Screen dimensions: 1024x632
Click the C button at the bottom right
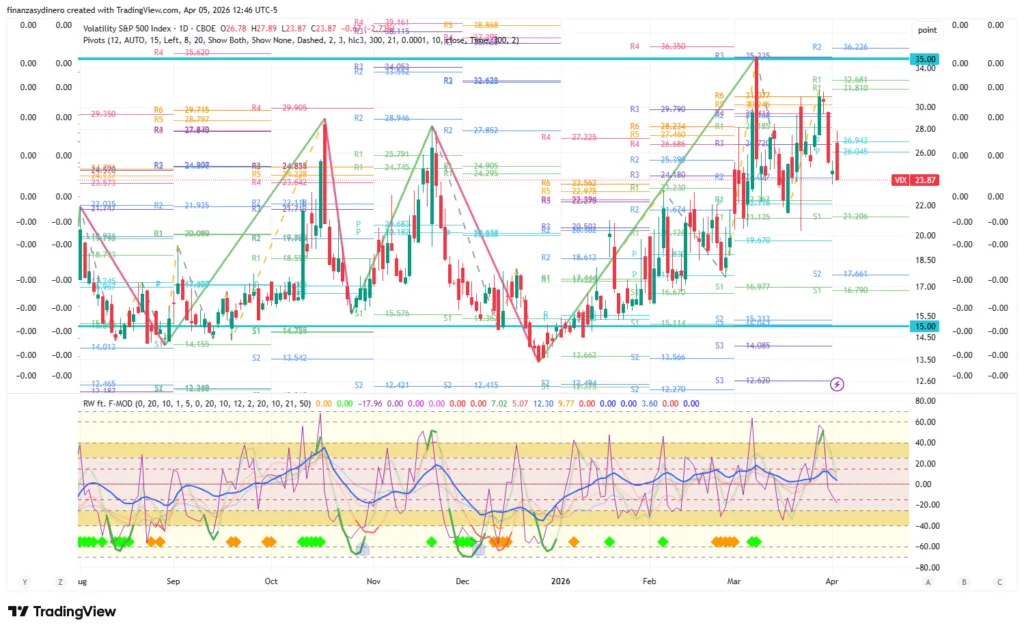pyautogui.click(x=999, y=581)
